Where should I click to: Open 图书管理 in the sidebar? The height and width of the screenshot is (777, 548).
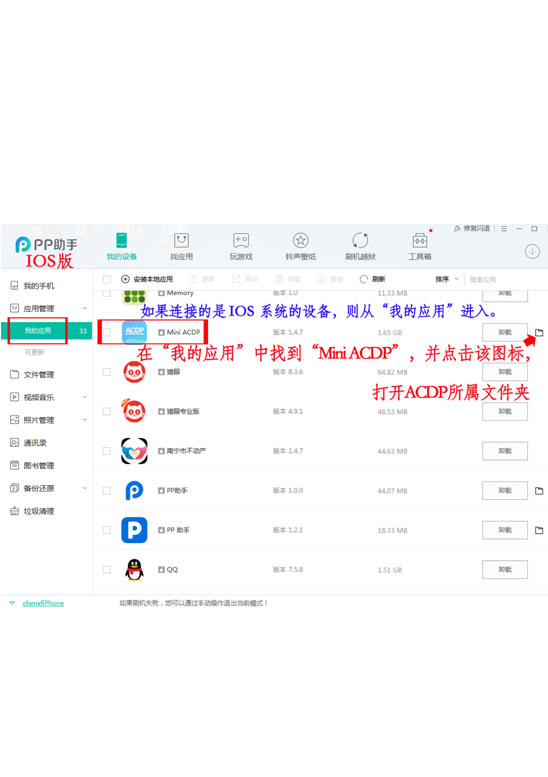tap(33, 465)
